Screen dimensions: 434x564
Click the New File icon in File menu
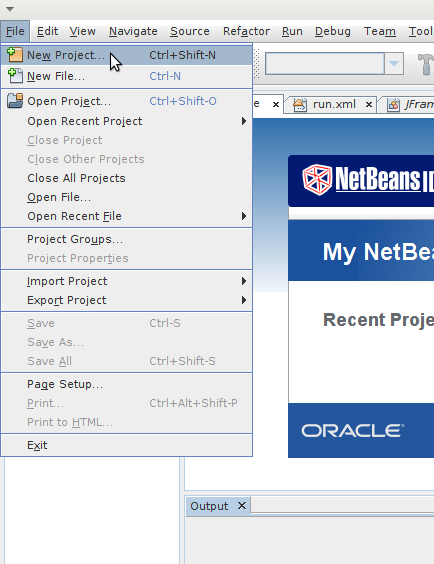tap(15, 76)
